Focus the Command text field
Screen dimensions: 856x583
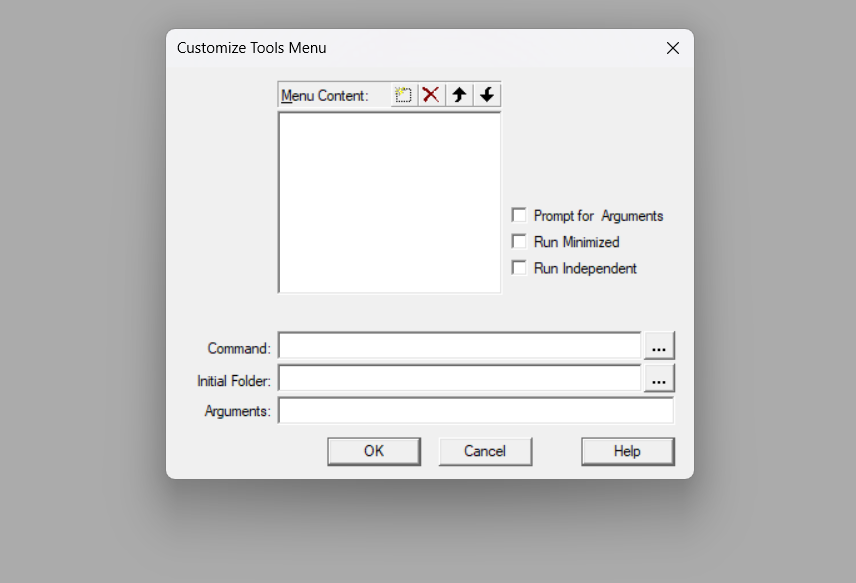point(459,346)
